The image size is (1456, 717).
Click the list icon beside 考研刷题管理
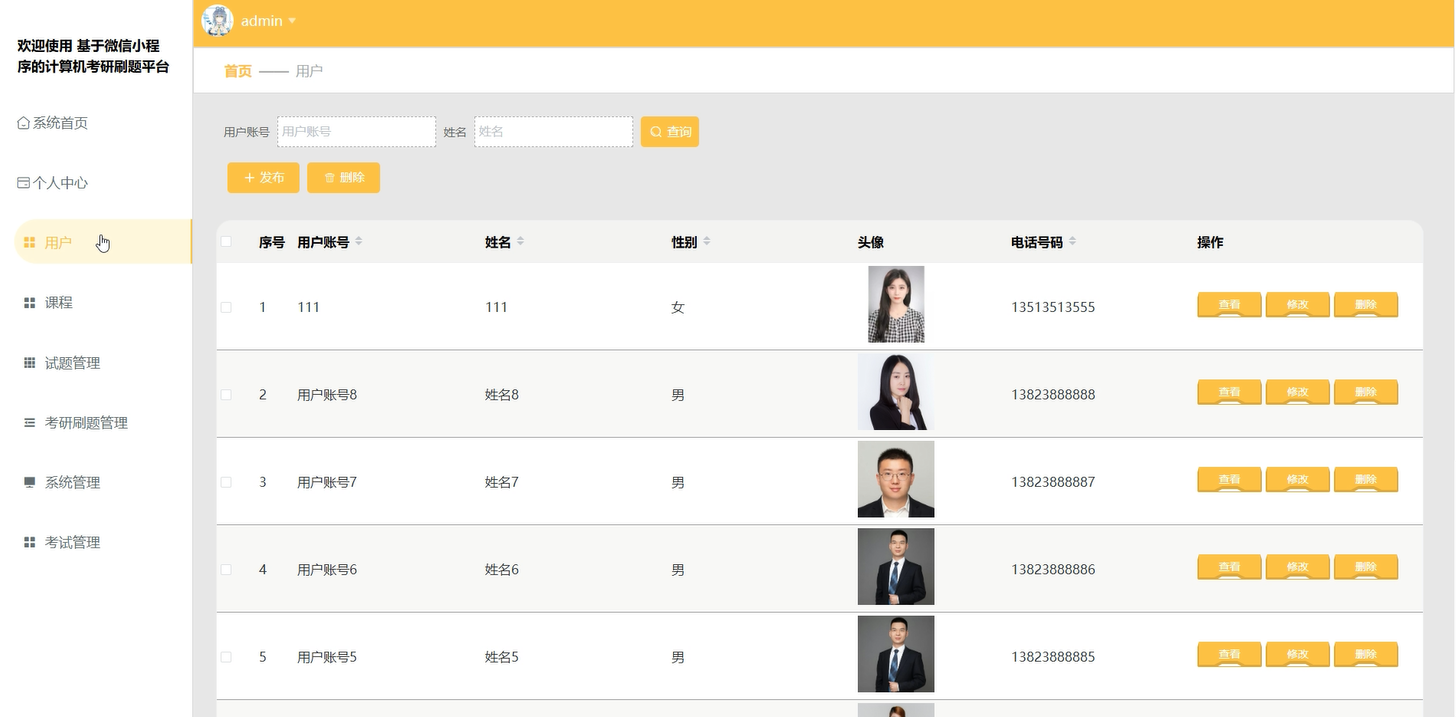(30, 423)
